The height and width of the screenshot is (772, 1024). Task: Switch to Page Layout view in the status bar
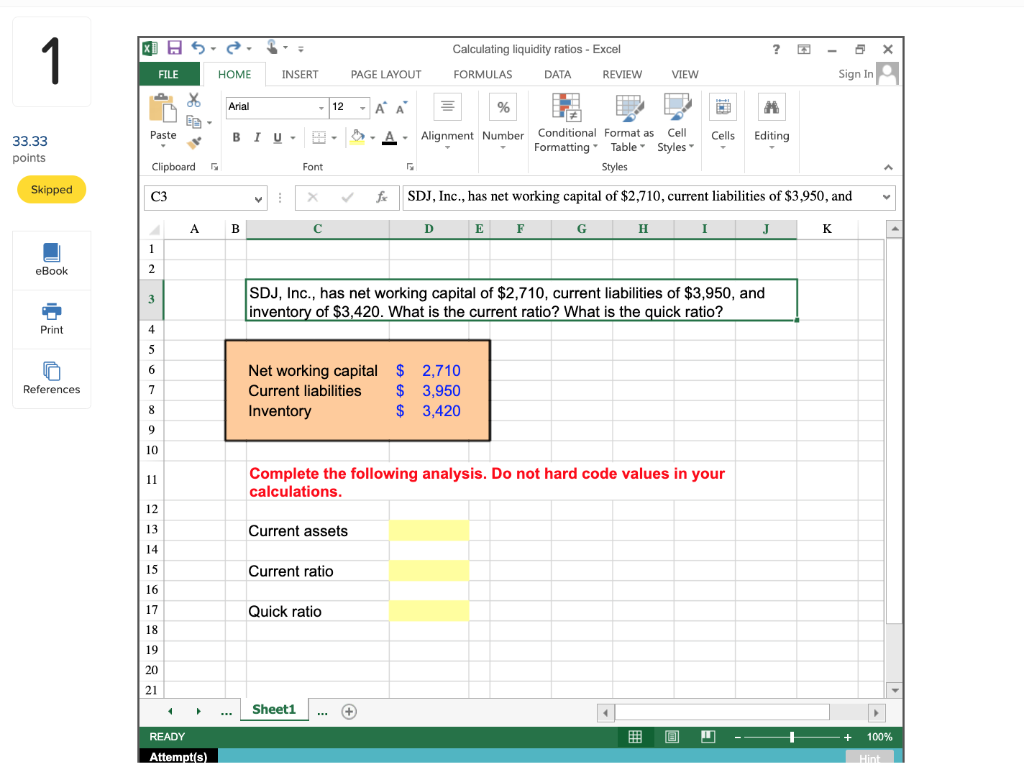[671, 737]
